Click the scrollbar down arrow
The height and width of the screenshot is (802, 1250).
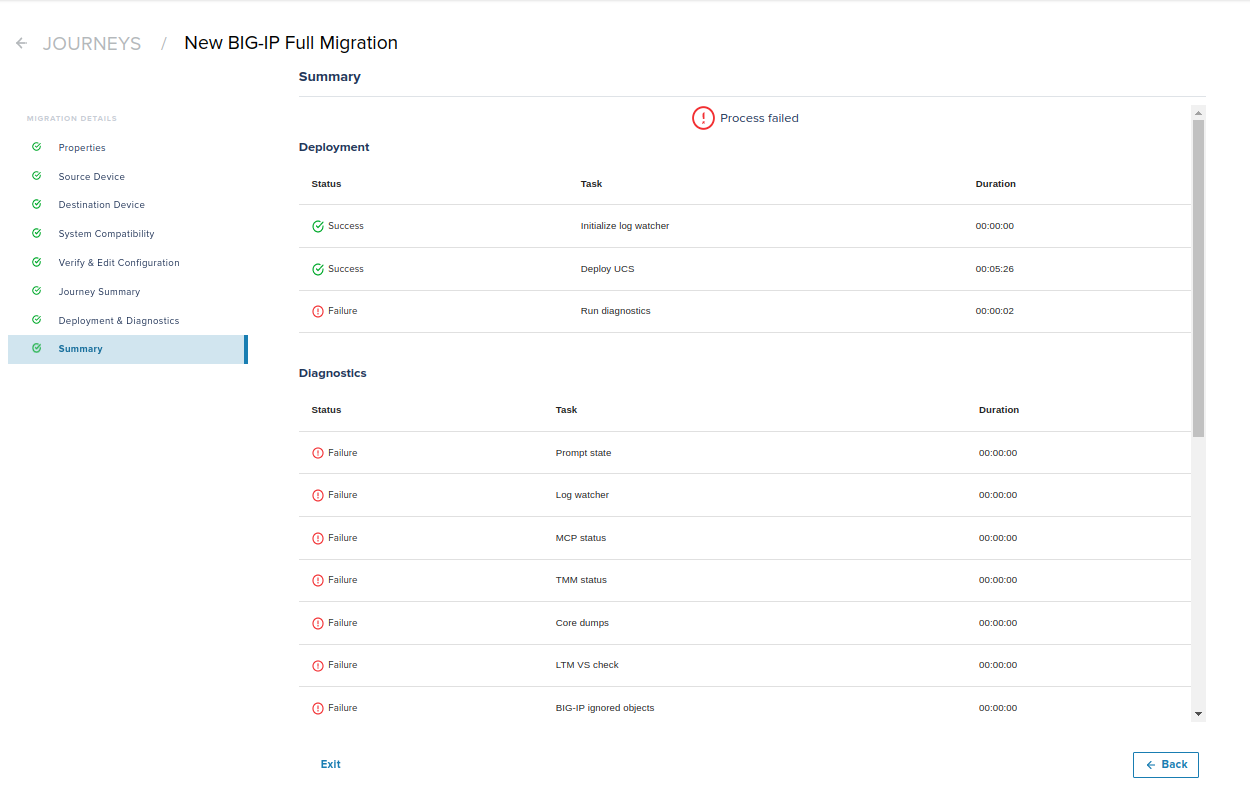pos(1198,714)
